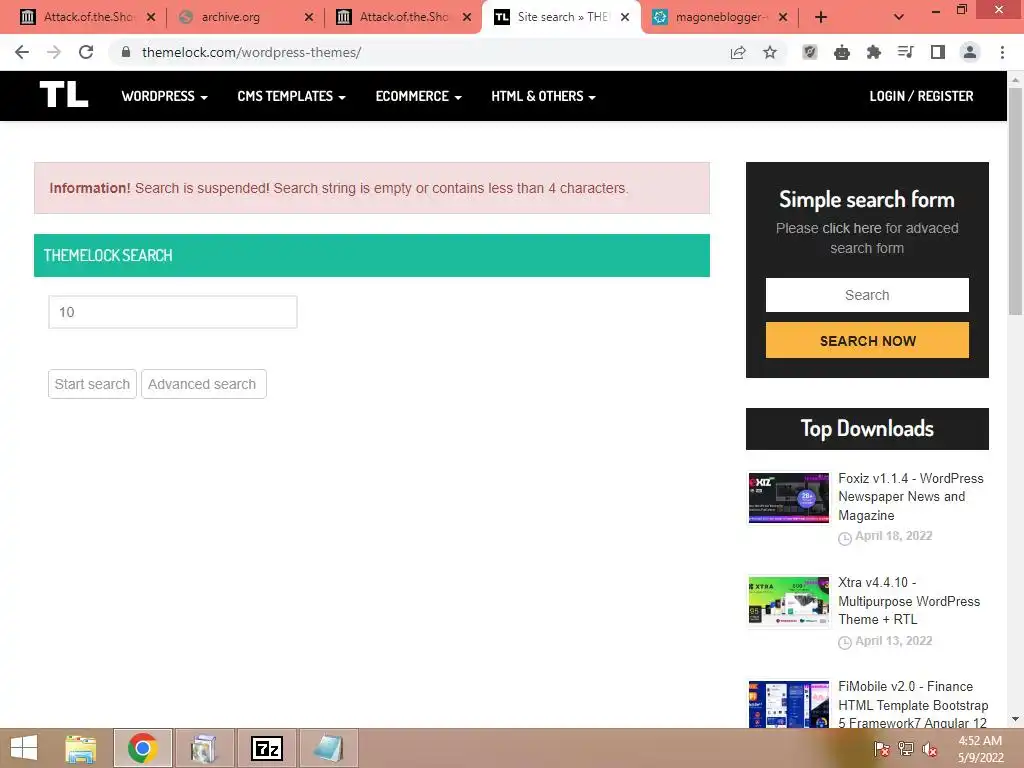Open File Explorer from taskbar

point(81,748)
